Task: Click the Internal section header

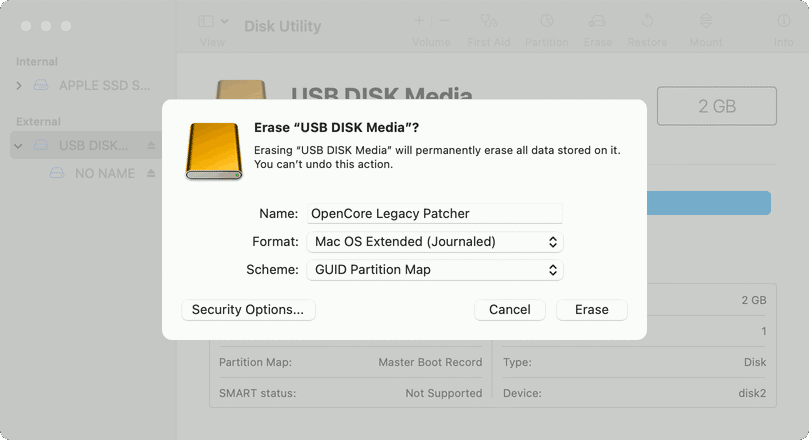Action: pos(37,62)
